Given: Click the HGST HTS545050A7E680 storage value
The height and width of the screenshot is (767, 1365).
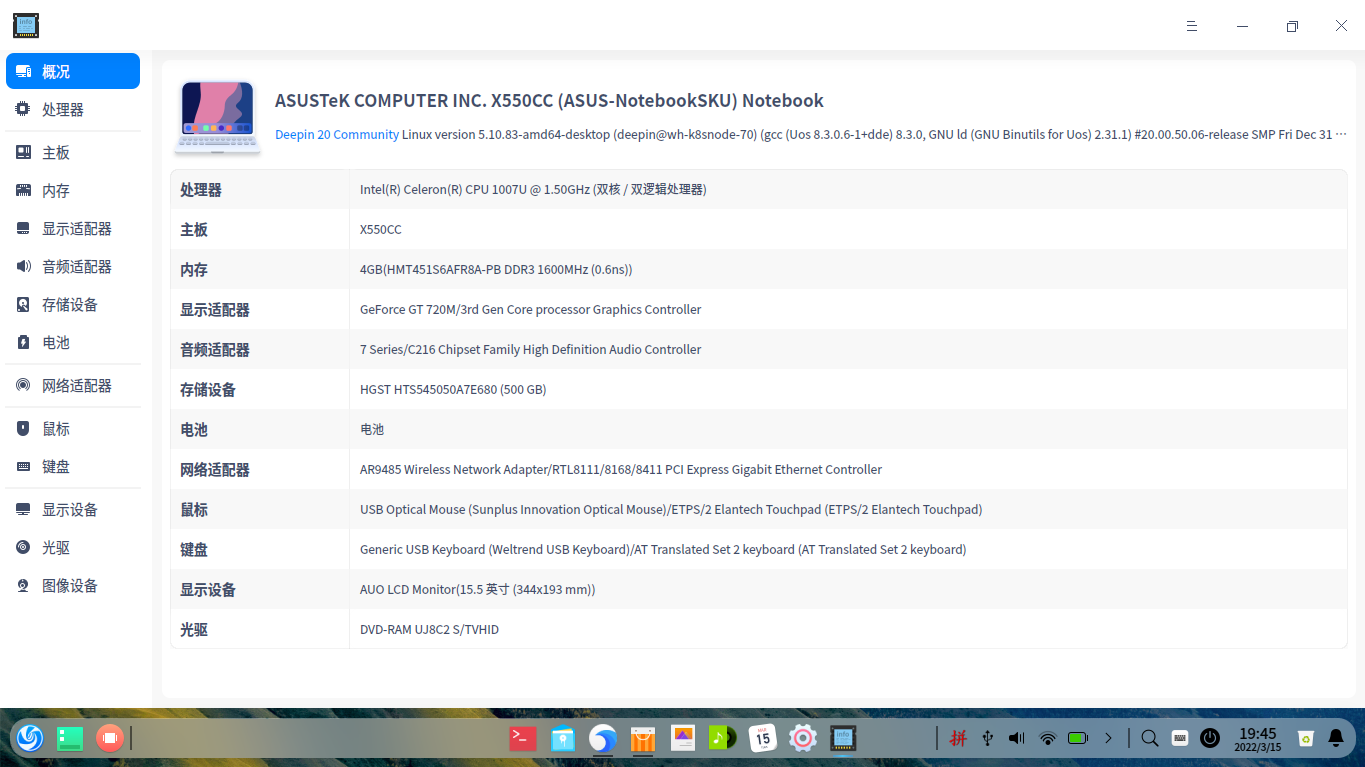Looking at the screenshot, I should click(453, 389).
